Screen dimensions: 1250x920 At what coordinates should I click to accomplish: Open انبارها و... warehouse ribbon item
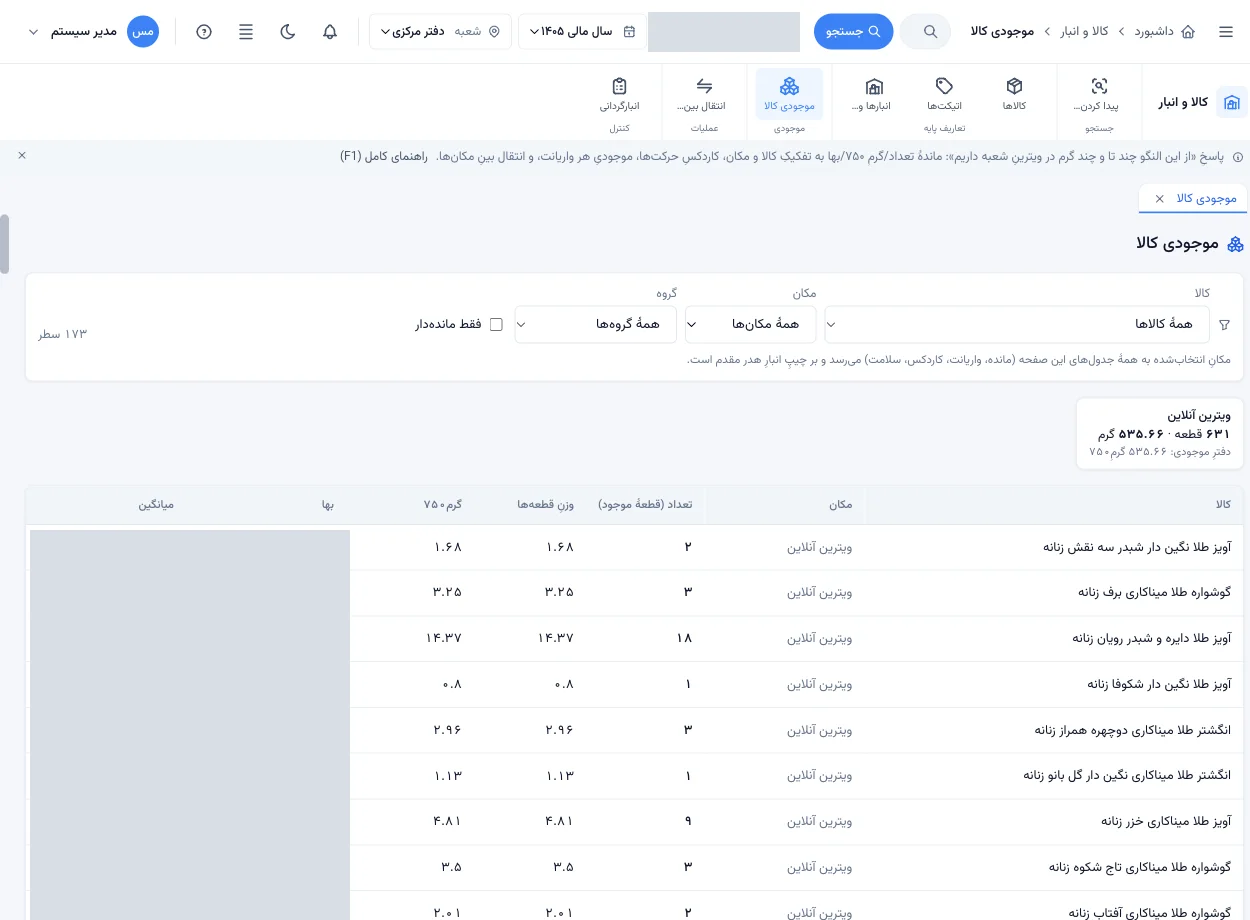(874, 94)
